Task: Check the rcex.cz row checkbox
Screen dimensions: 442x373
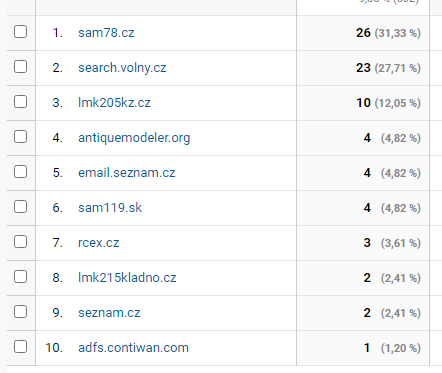Action: coord(20,242)
